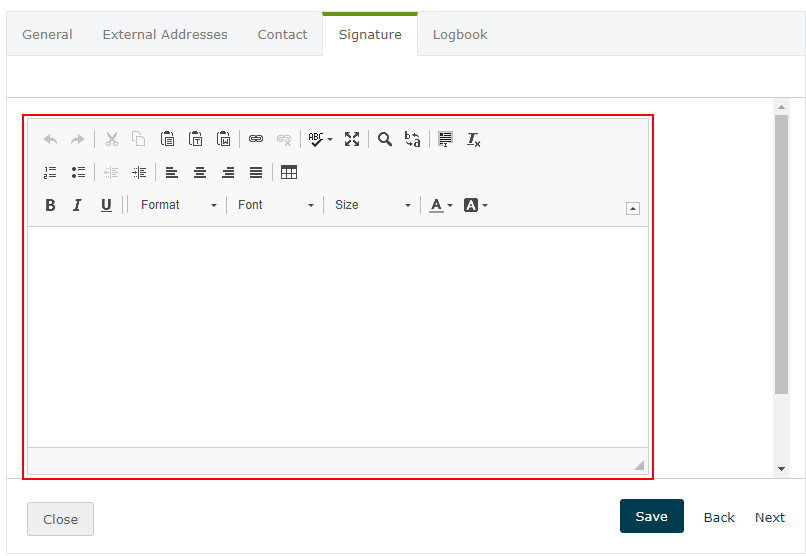The width and height of the screenshot is (806, 556).
Task: Open the Font dropdown
Action: pos(275,205)
